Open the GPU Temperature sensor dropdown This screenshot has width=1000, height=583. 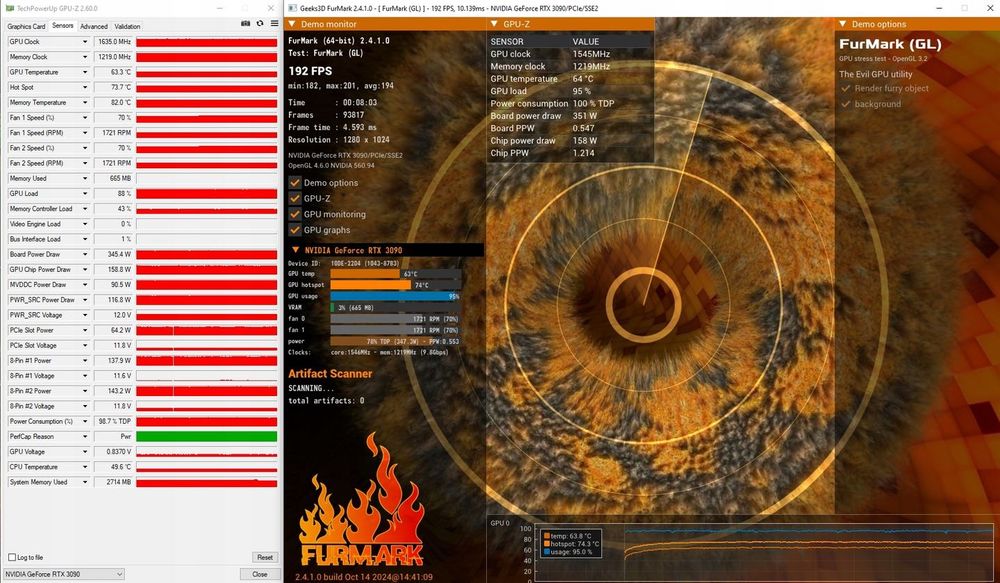(85, 72)
